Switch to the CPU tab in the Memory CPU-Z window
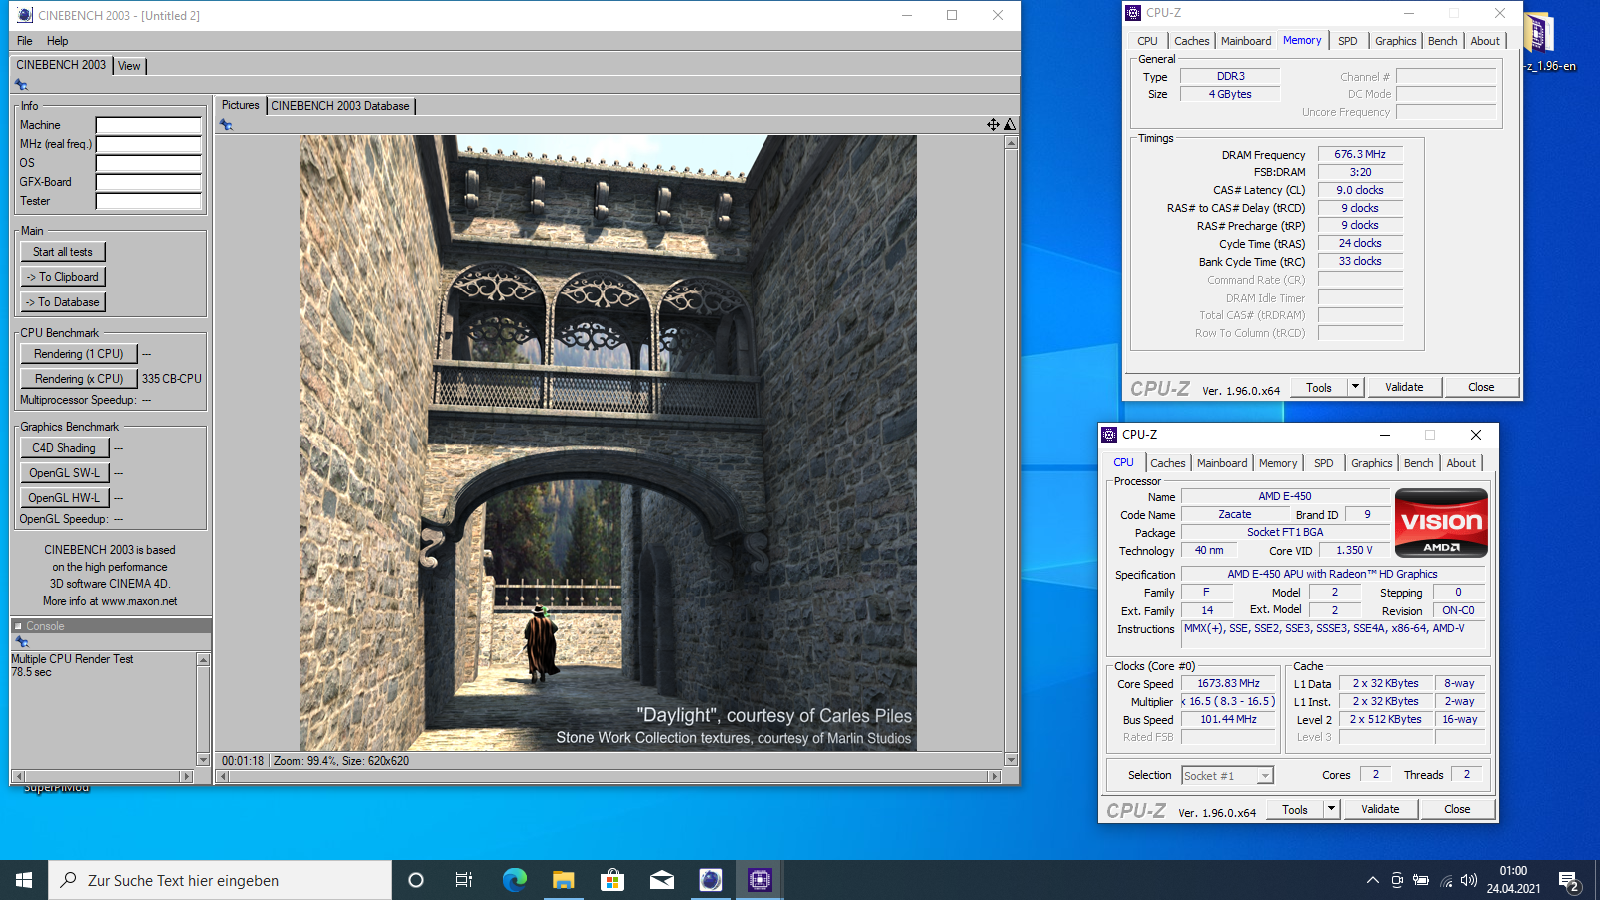 [1147, 41]
